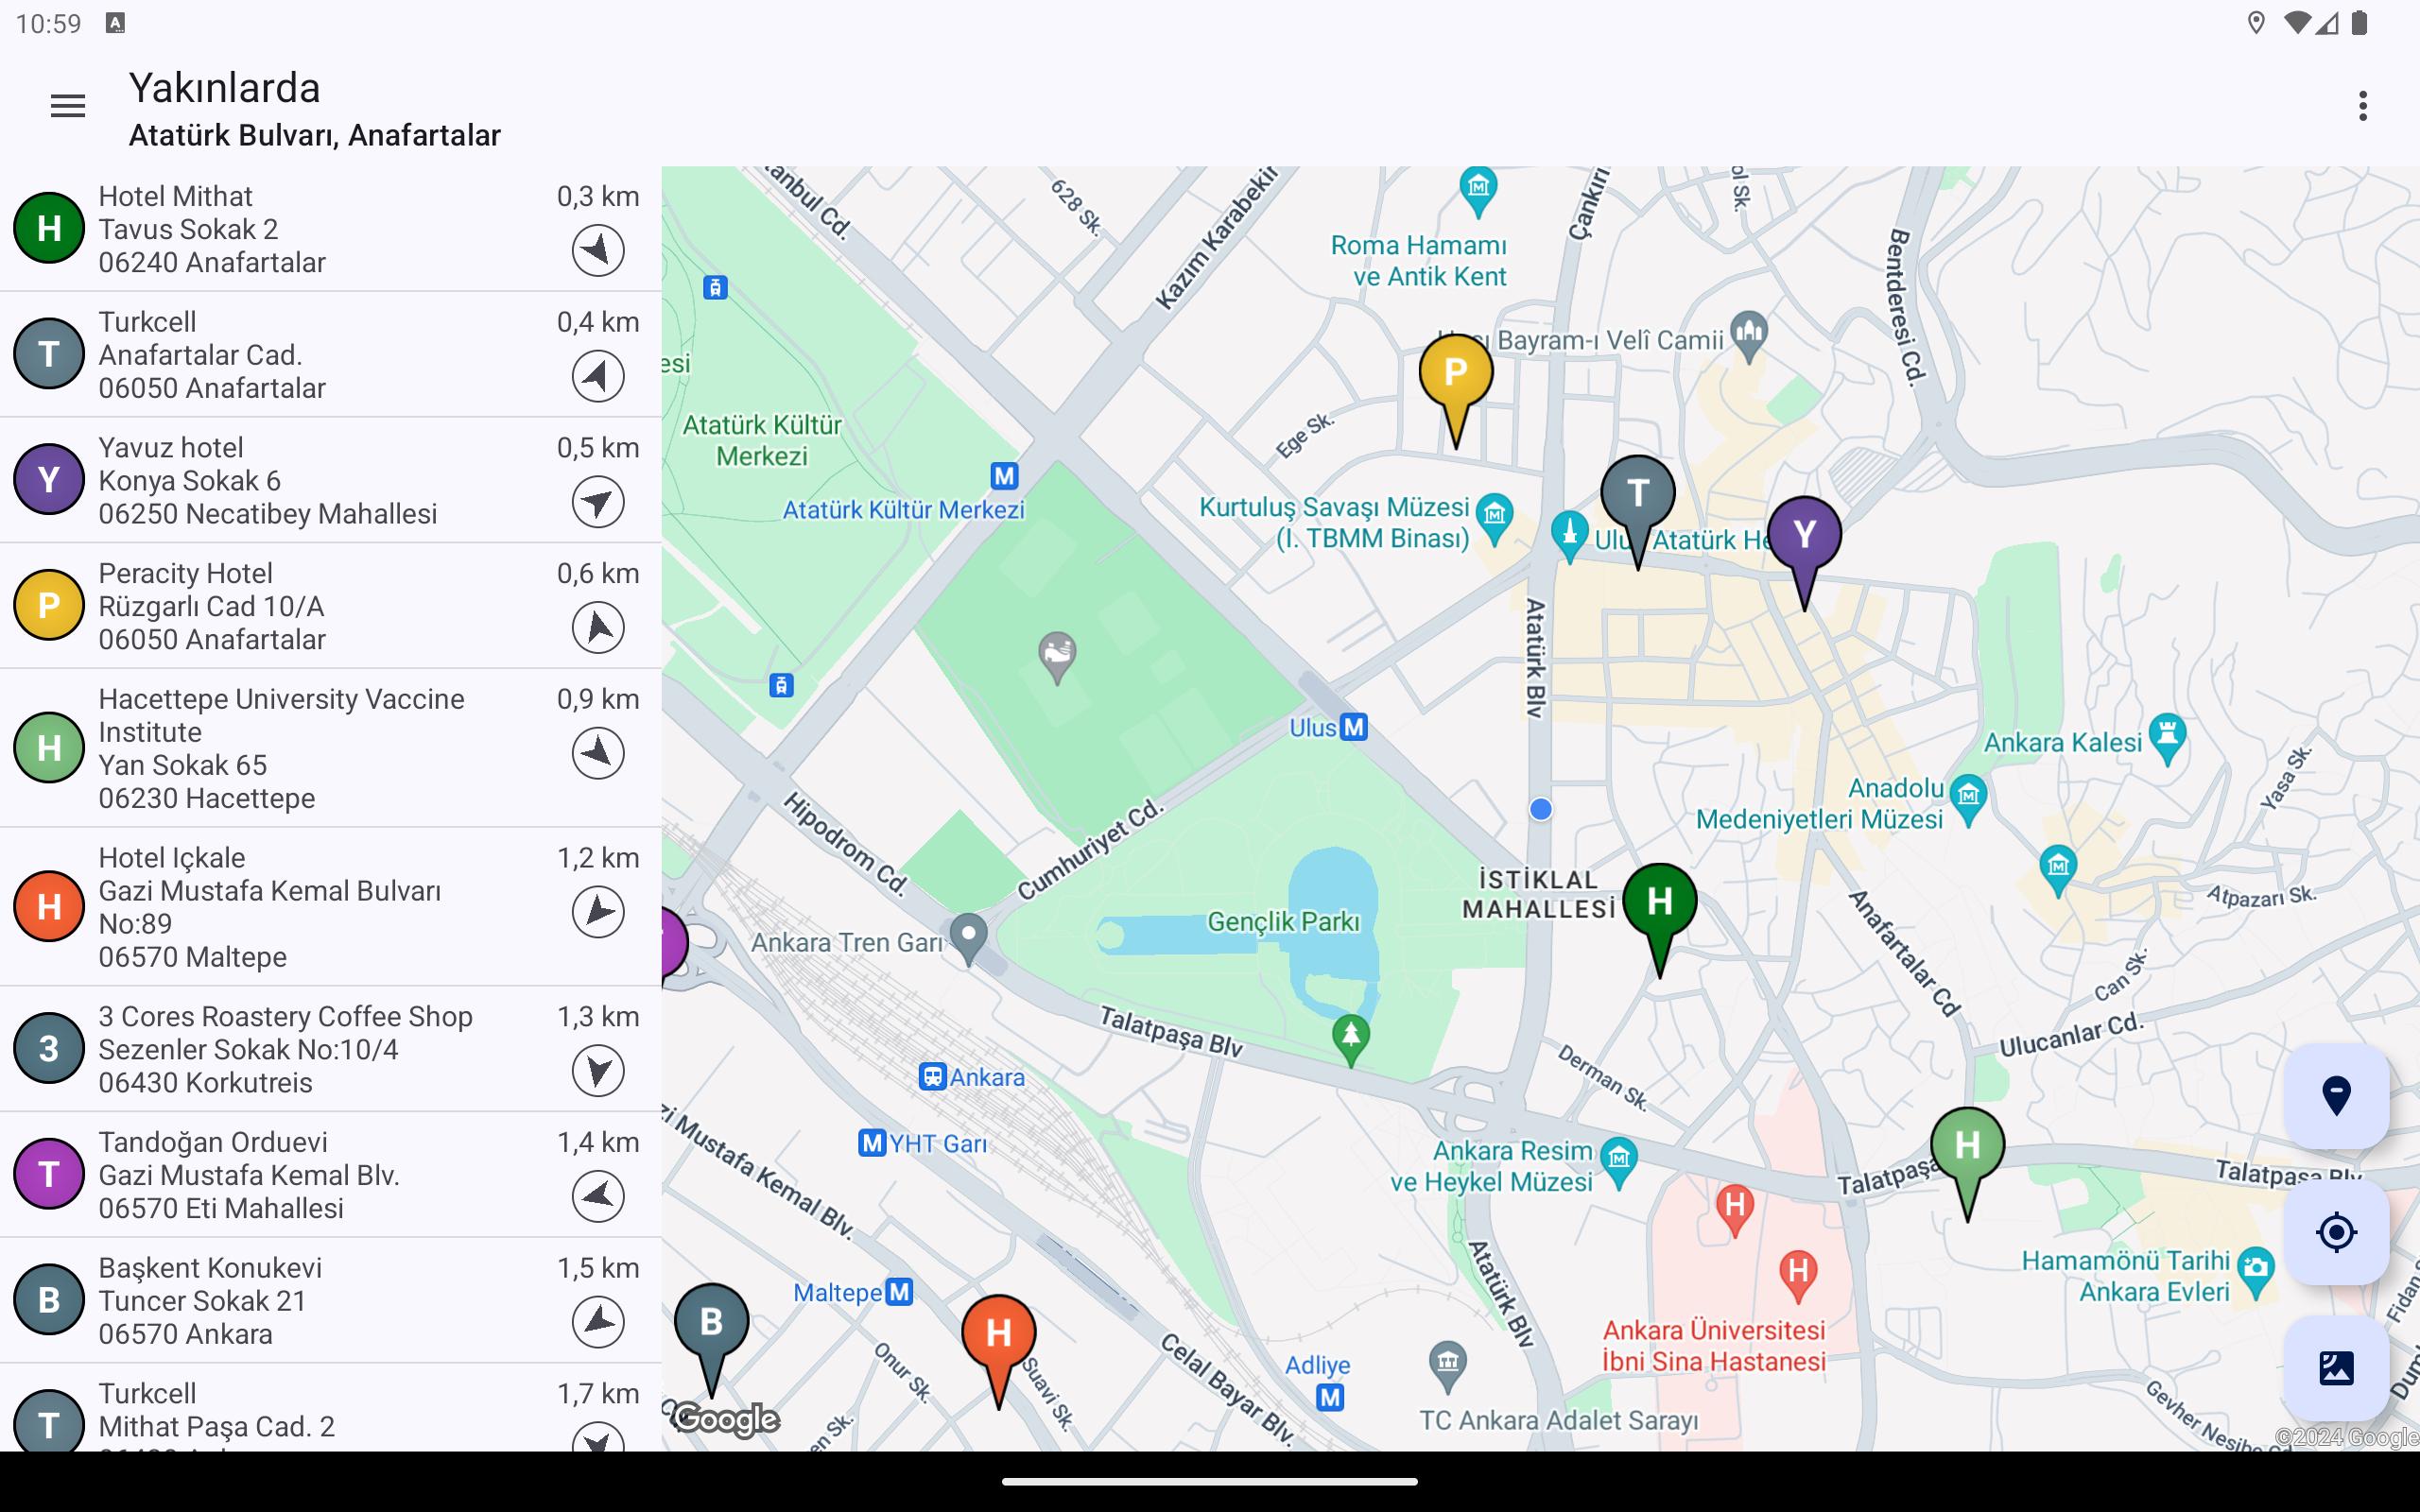
Task: Click the magenta T avatar of Tandoğan Orduevi
Action: [x=48, y=1174]
